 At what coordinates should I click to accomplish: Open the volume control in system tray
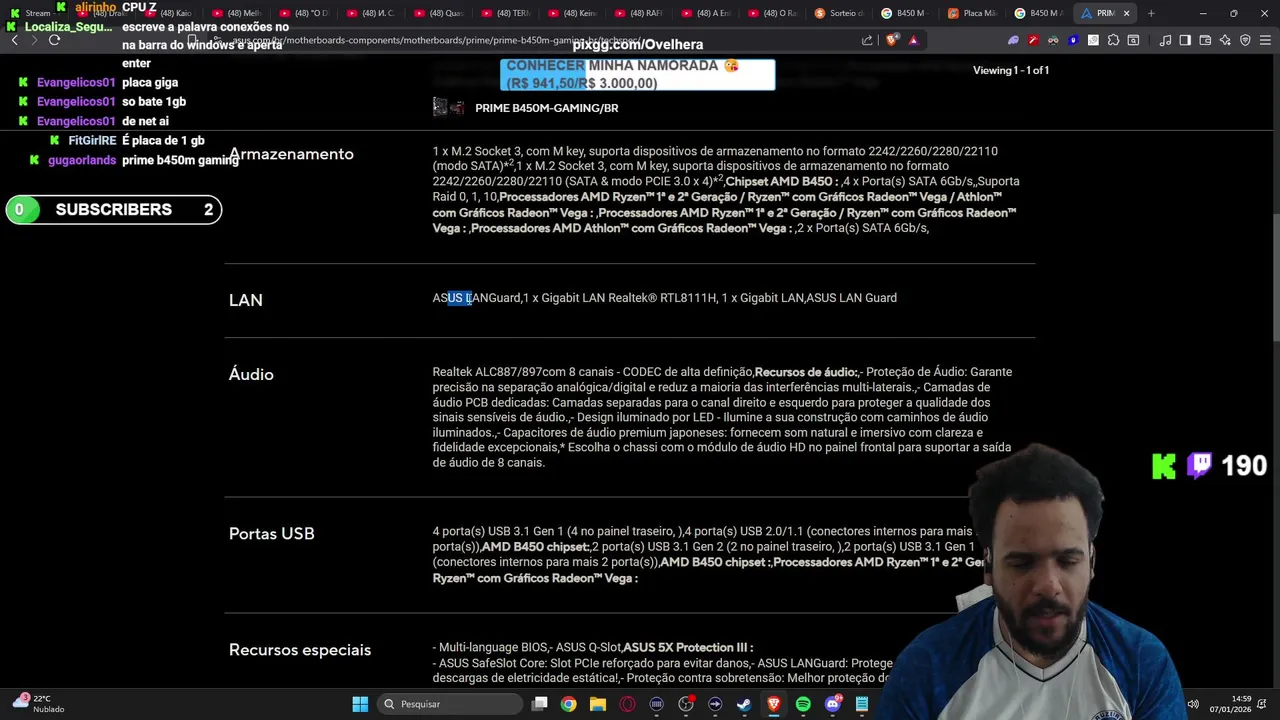[1193, 704]
